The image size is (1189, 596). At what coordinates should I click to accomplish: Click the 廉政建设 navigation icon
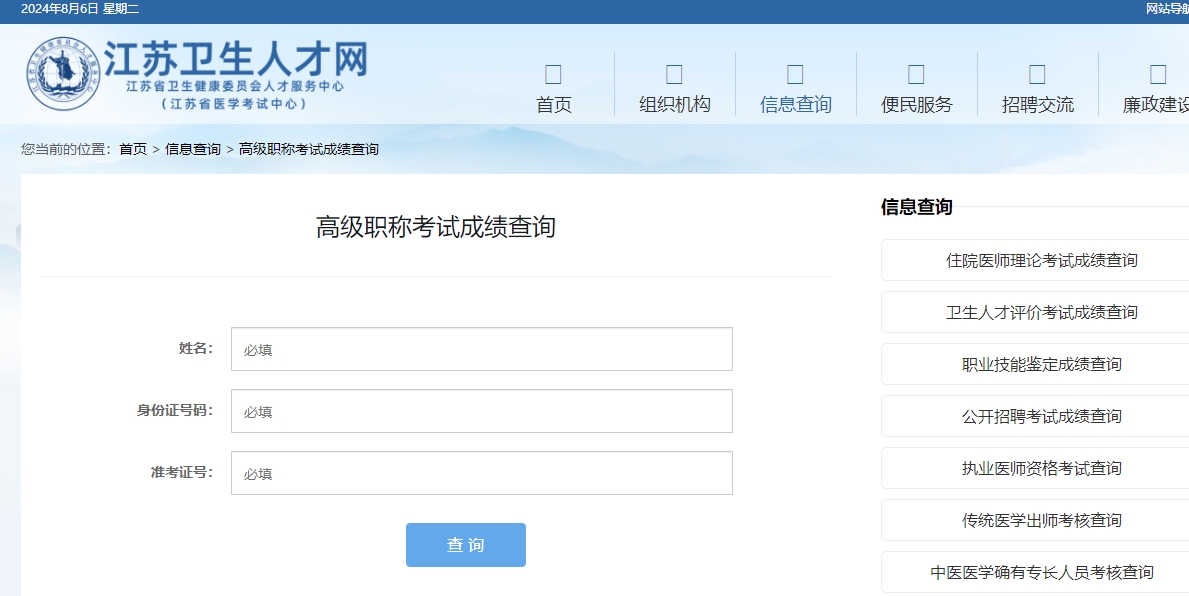(x=1157, y=72)
